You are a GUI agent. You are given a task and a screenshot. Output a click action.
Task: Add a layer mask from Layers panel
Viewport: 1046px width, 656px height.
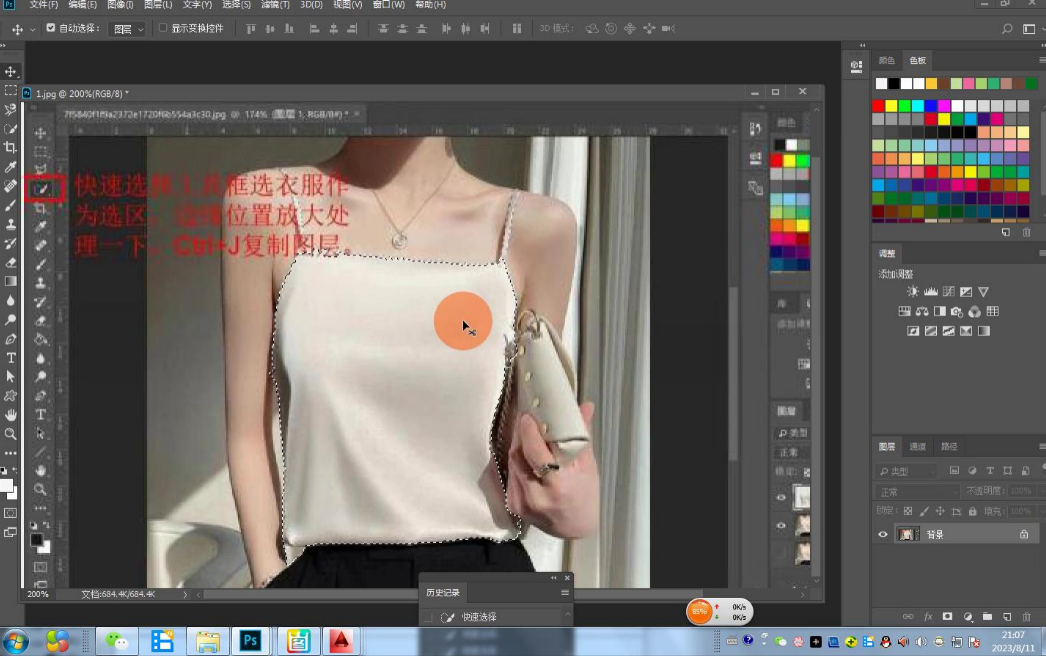[x=947, y=617]
